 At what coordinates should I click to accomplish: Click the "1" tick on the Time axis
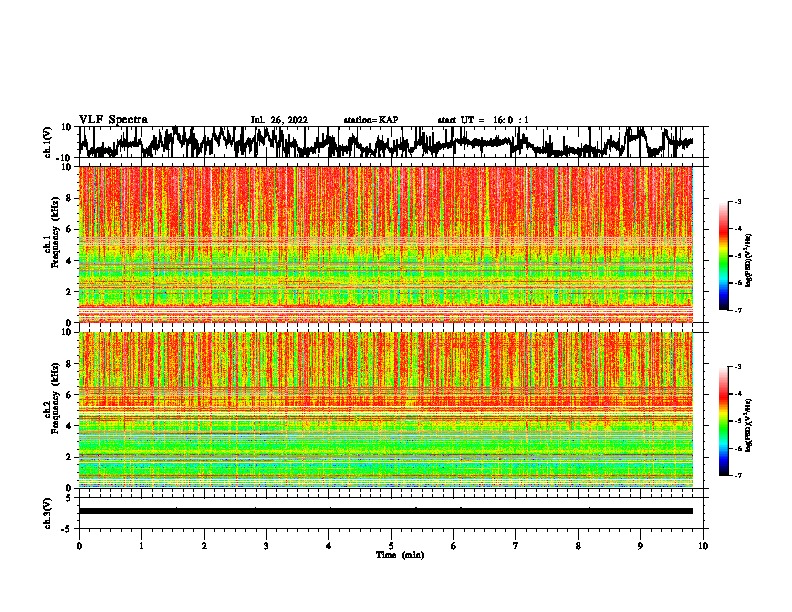click(141, 546)
